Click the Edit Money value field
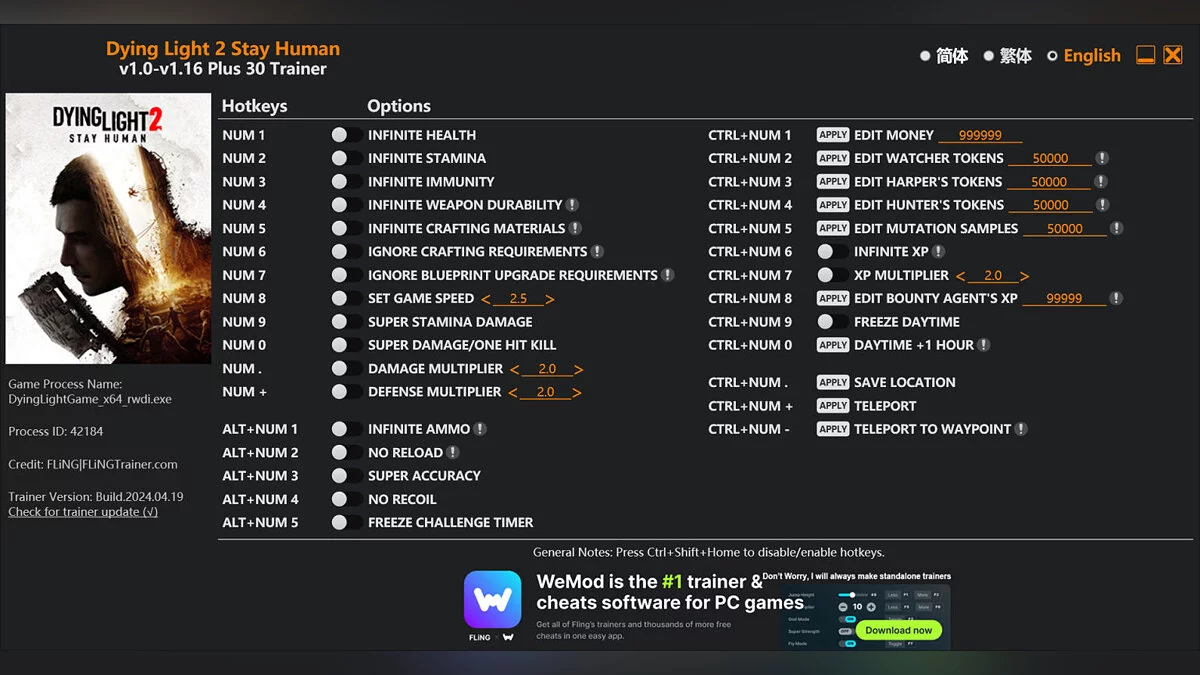1200x675 pixels. coord(980,136)
